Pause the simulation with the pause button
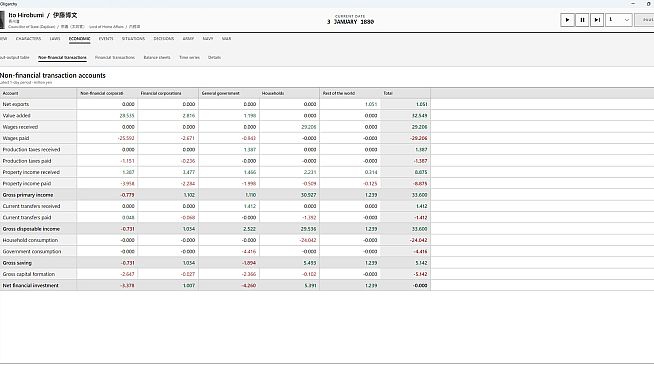The height and width of the screenshot is (366, 654). [582, 20]
